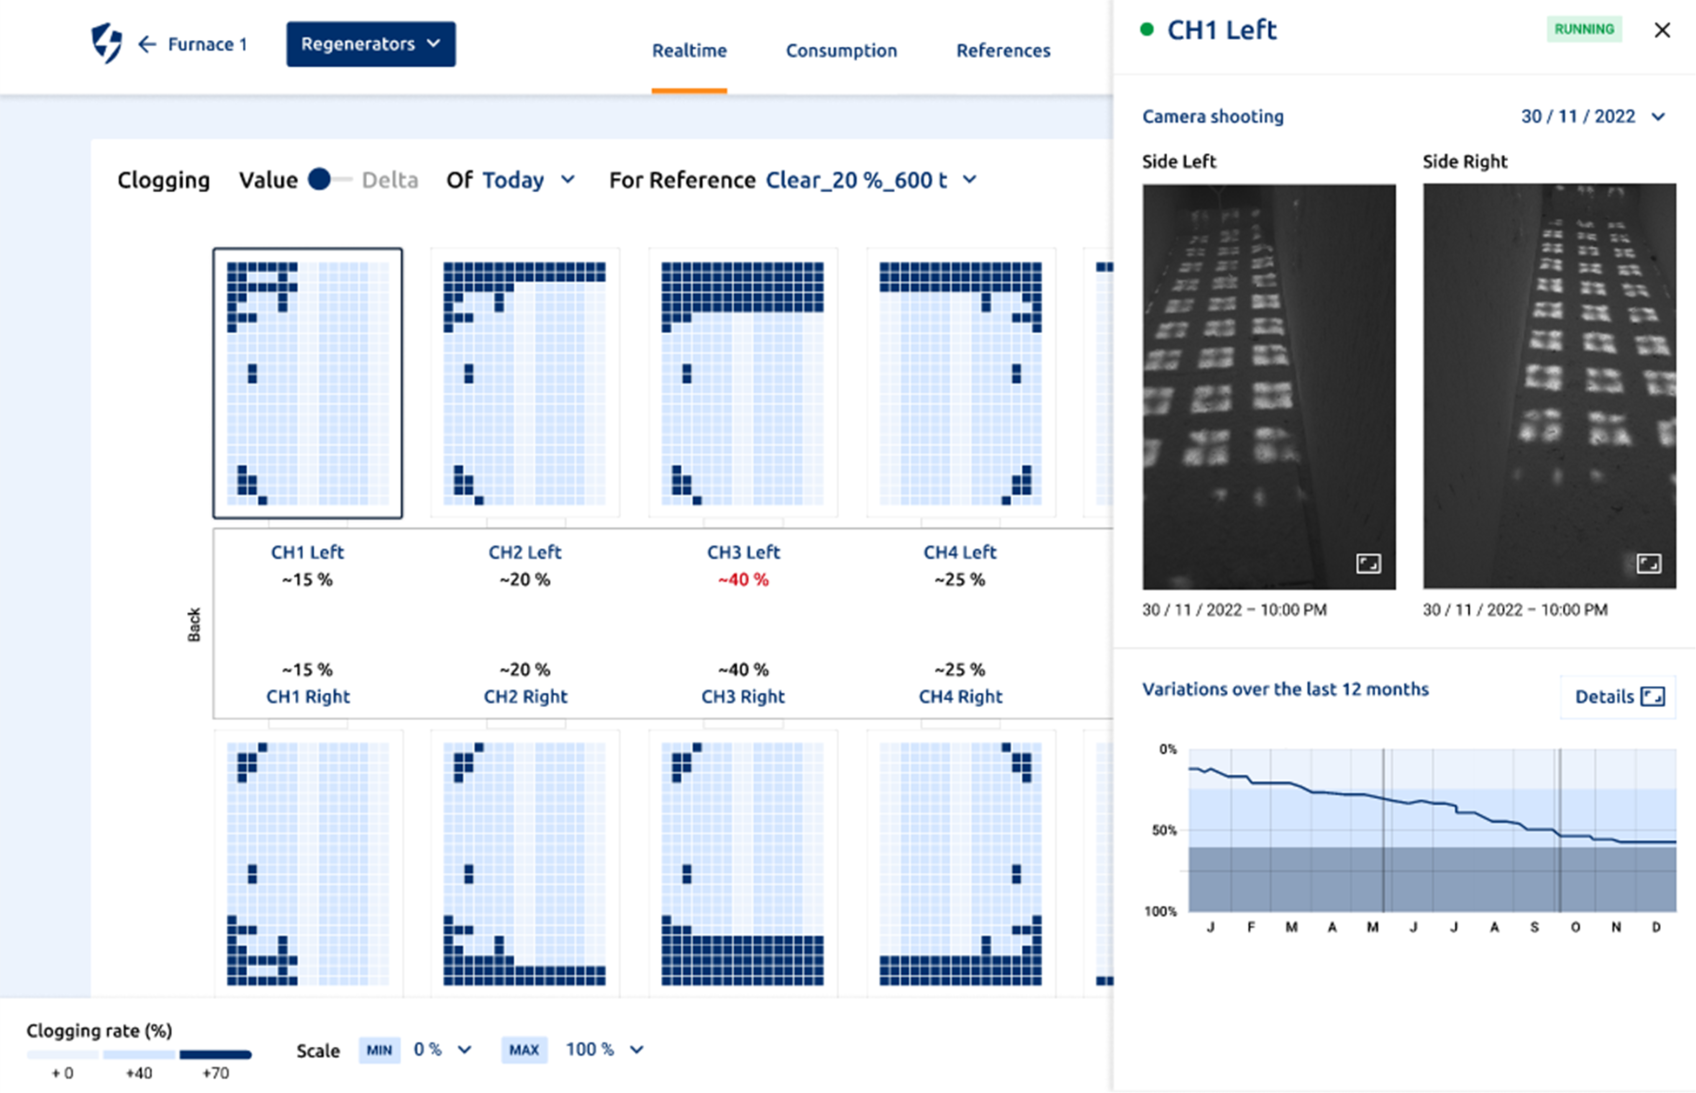
Task: Switch to the References tab
Action: click(x=1003, y=51)
